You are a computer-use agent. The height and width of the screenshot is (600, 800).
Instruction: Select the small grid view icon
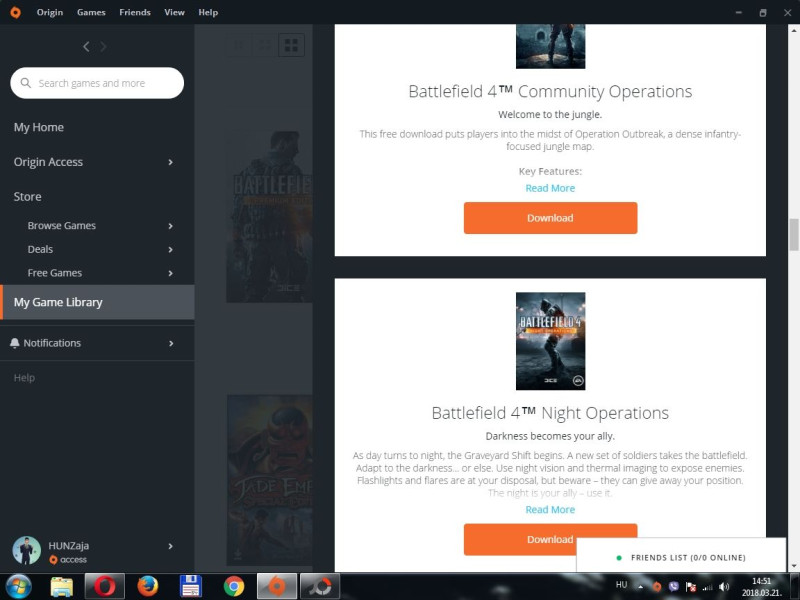coord(238,45)
